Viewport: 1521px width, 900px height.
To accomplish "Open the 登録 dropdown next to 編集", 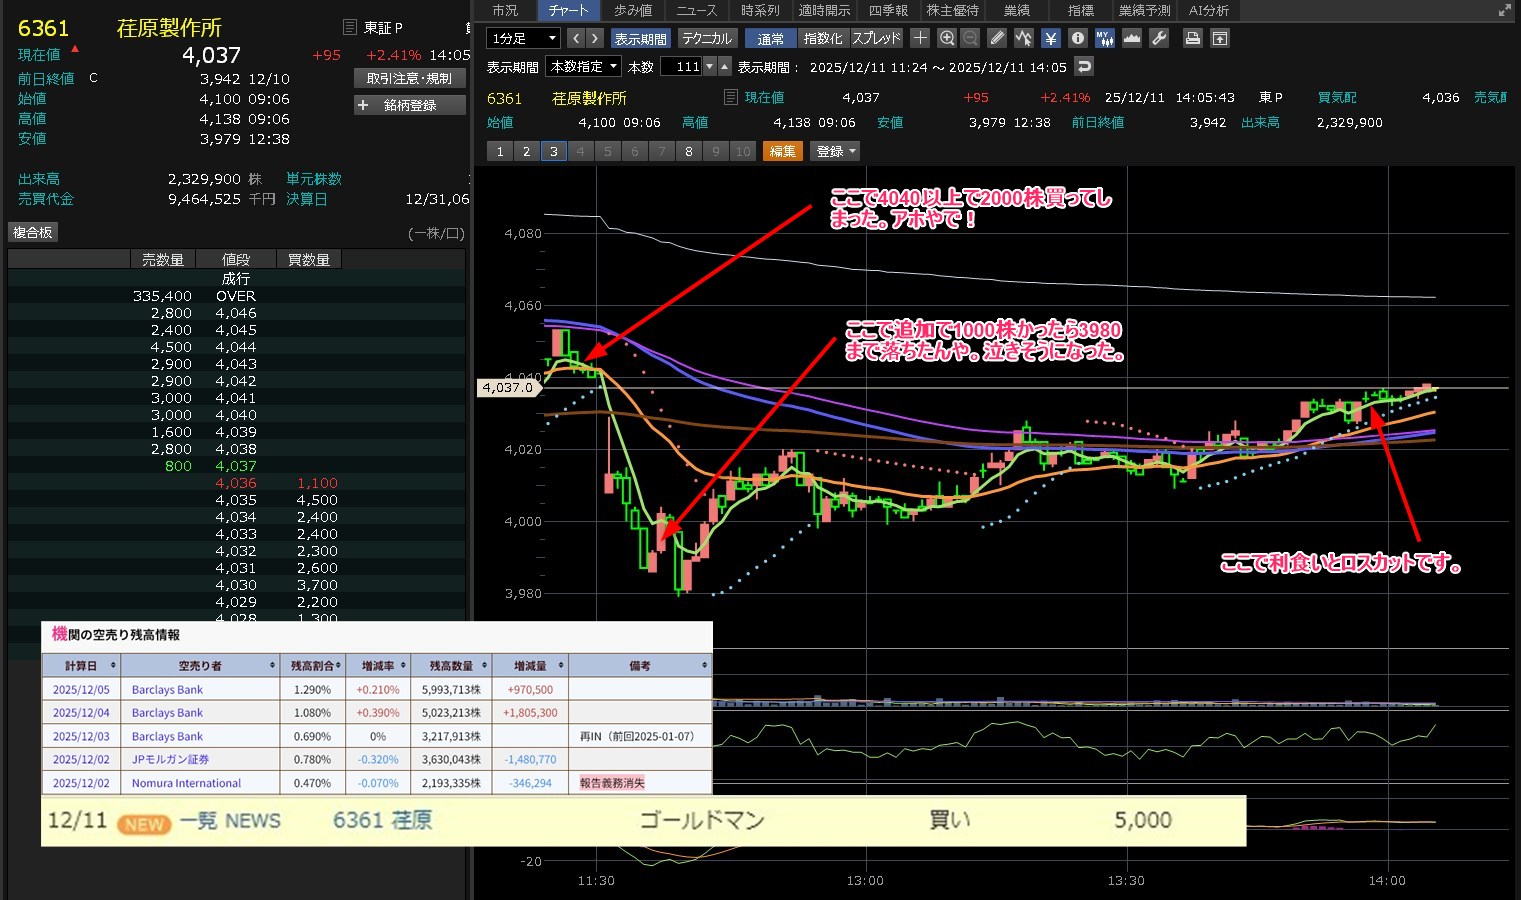I will pyautogui.click(x=836, y=152).
